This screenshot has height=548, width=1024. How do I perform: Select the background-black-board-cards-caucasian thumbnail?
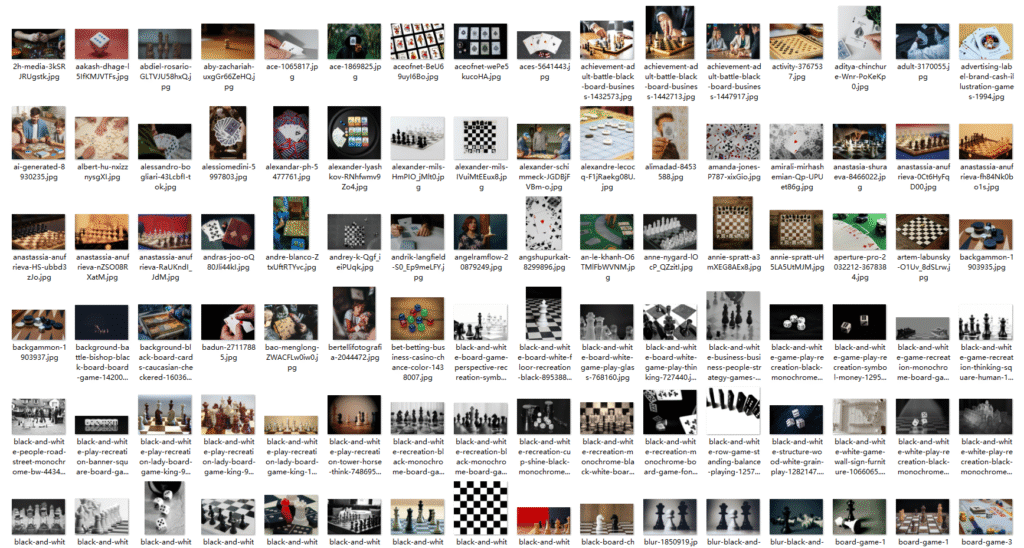pyautogui.click(x=165, y=322)
